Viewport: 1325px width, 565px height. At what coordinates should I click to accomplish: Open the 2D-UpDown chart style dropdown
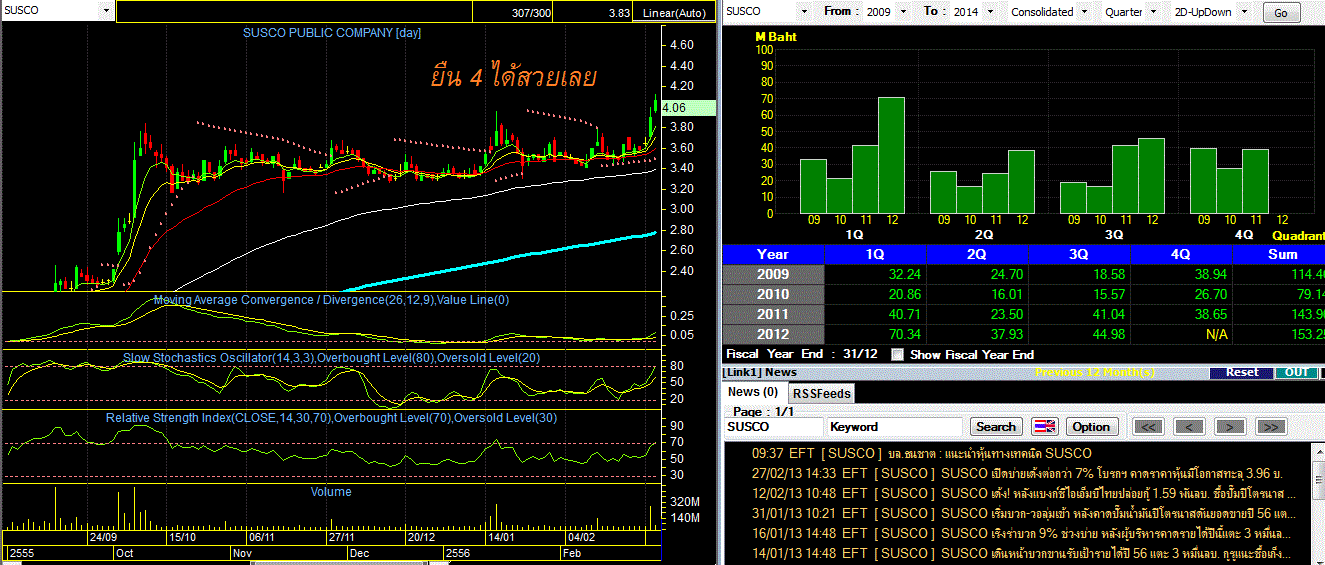click(1246, 11)
